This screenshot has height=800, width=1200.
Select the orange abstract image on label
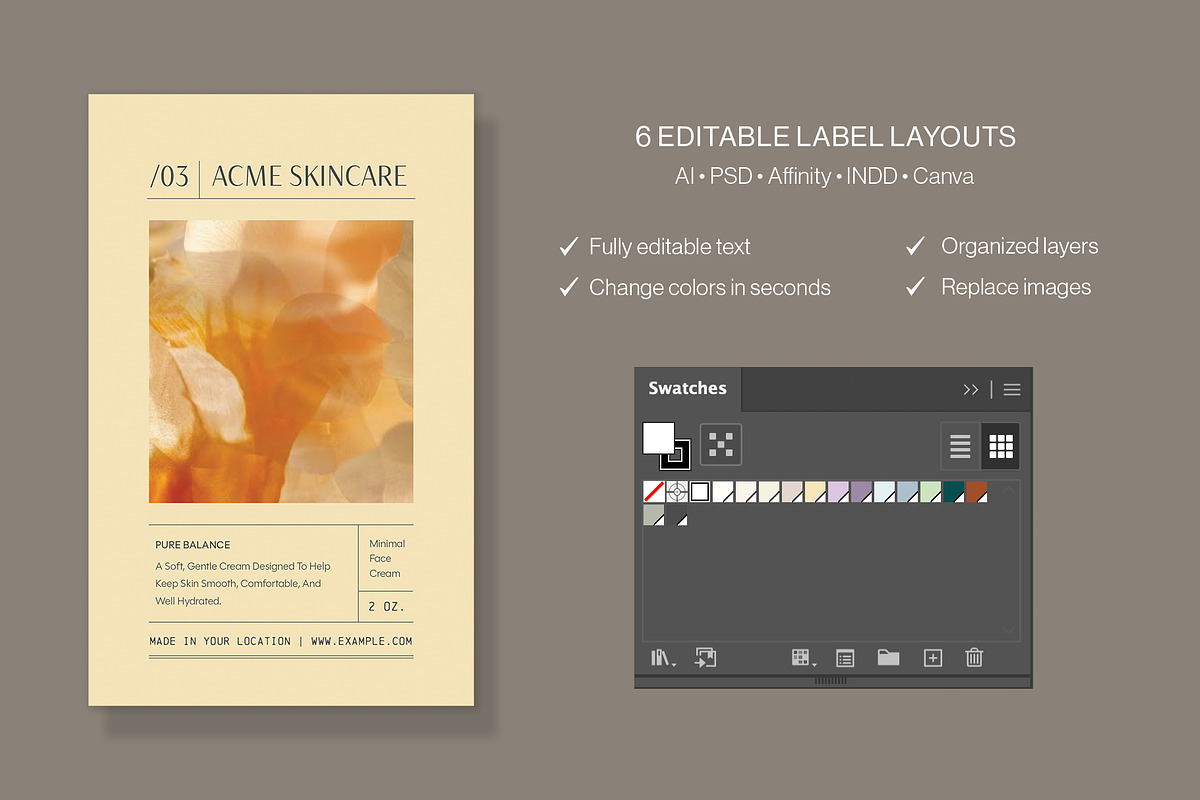[281, 362]
